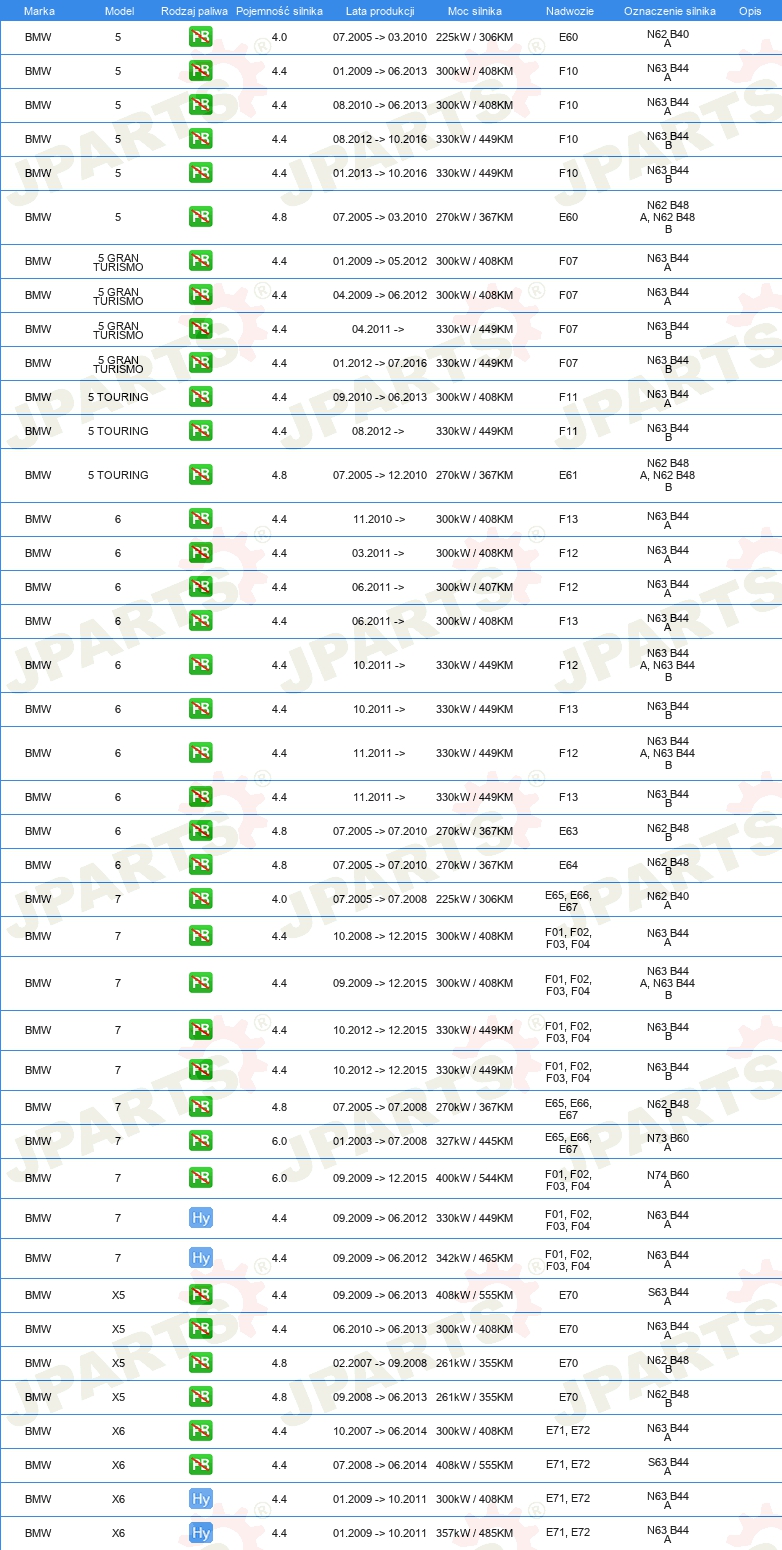This screenshot has height=1550, width=782.
Task: Click petrol fuel icon for BMW 5 4.0 E60
Action: click(200, 37)
